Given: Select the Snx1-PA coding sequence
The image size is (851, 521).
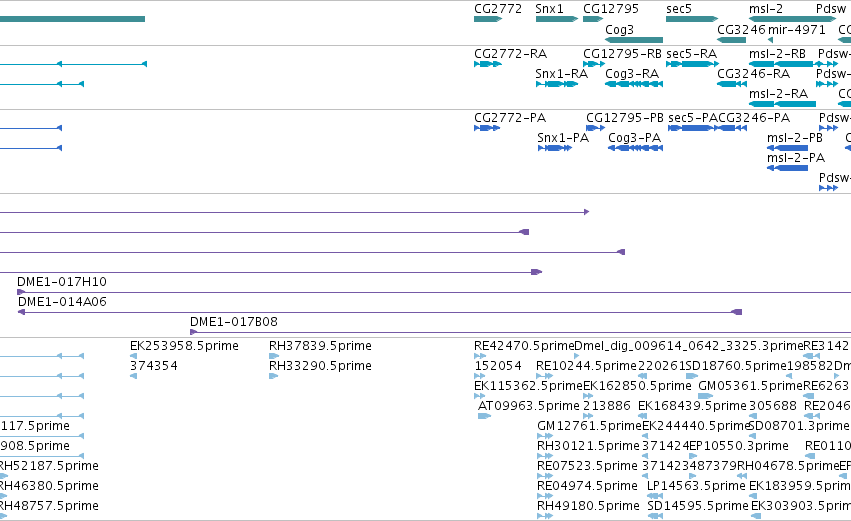Looking at the screenshot, I should click(x=555, y=148).
